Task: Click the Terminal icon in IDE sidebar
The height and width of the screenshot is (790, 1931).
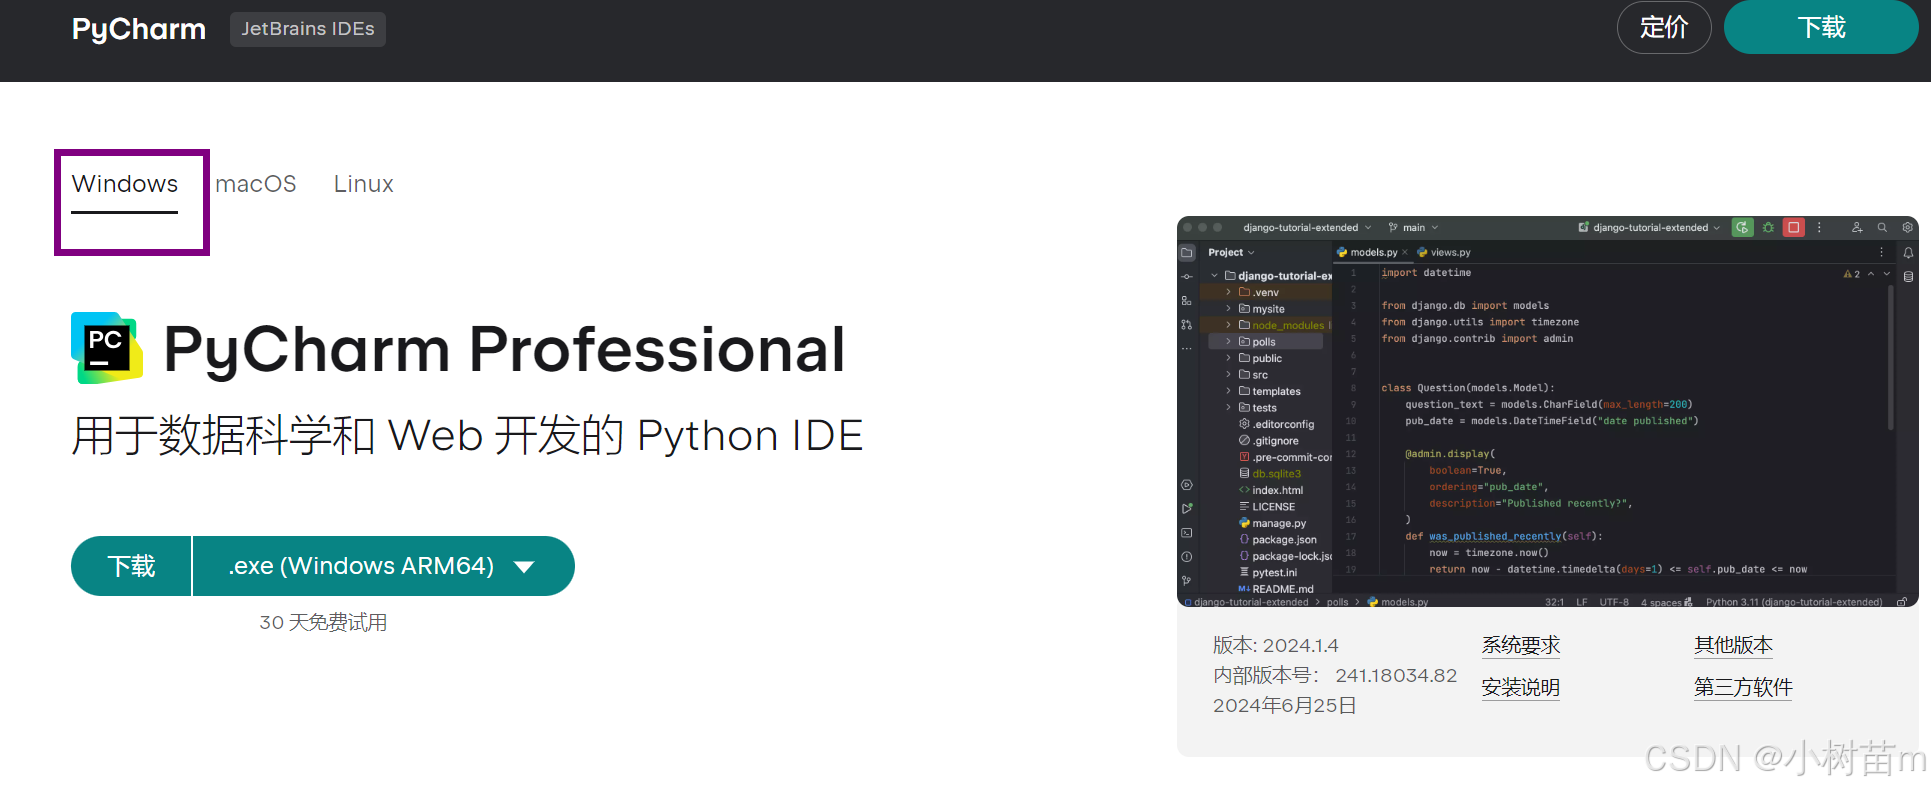Action: pos(1187,533)
